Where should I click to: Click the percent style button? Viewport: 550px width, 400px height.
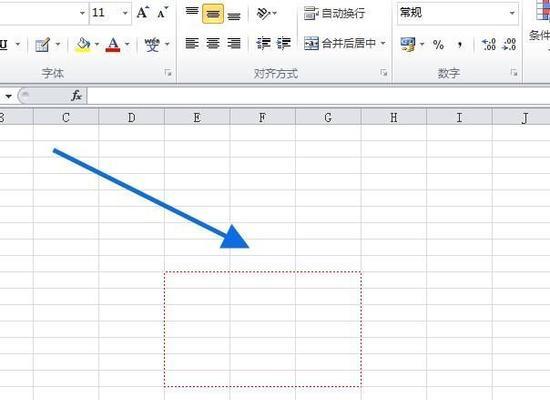point(438,45)
